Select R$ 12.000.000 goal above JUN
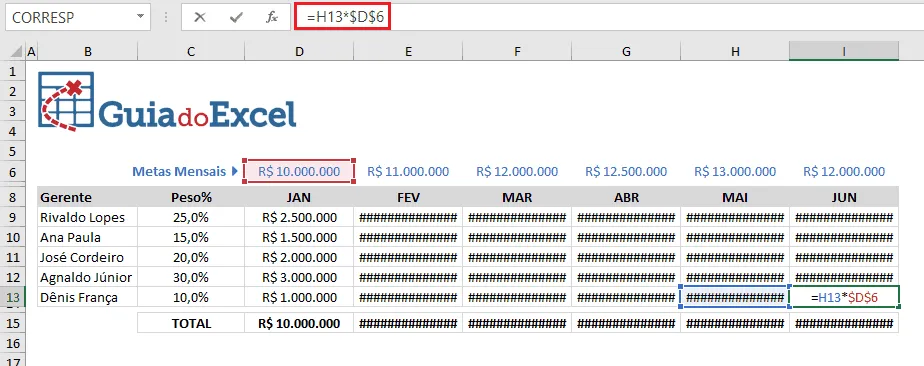This screenshot has width=924, height=366. (844, 172)
